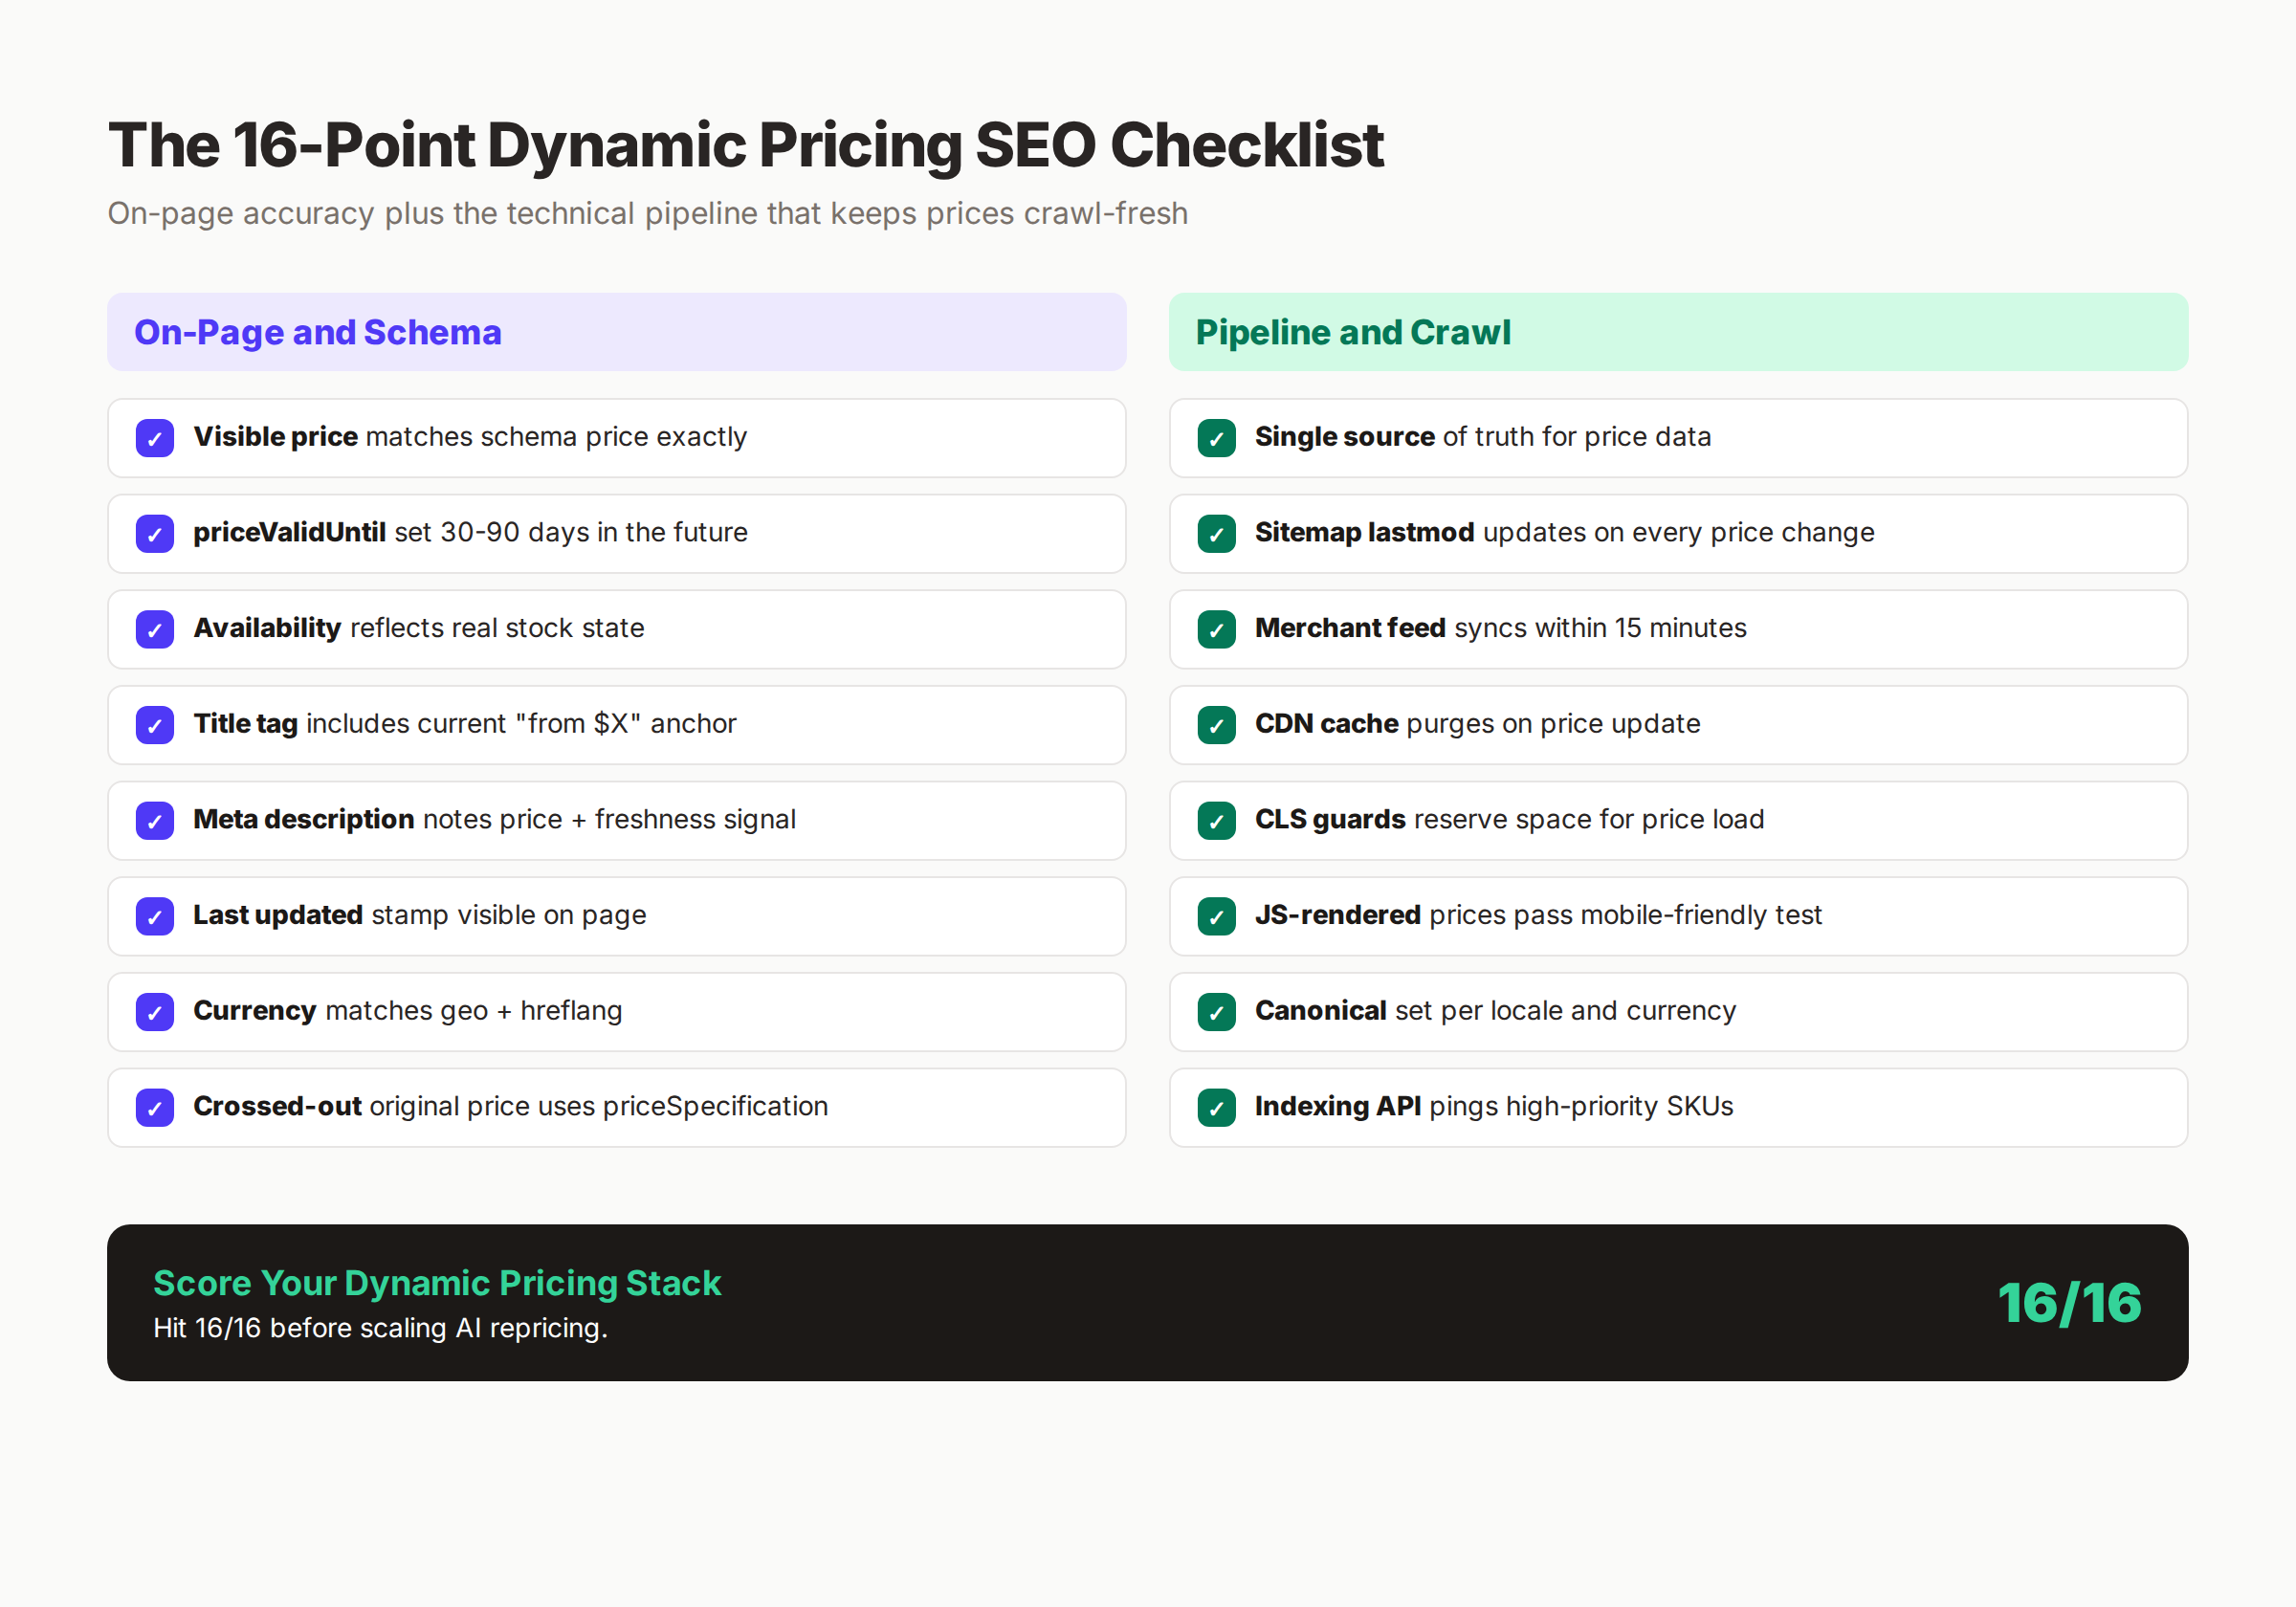This screenshot has height=1607, width=2296.
Task: Click text "set 30-90 days in the future"
Action: click(571, 532)
